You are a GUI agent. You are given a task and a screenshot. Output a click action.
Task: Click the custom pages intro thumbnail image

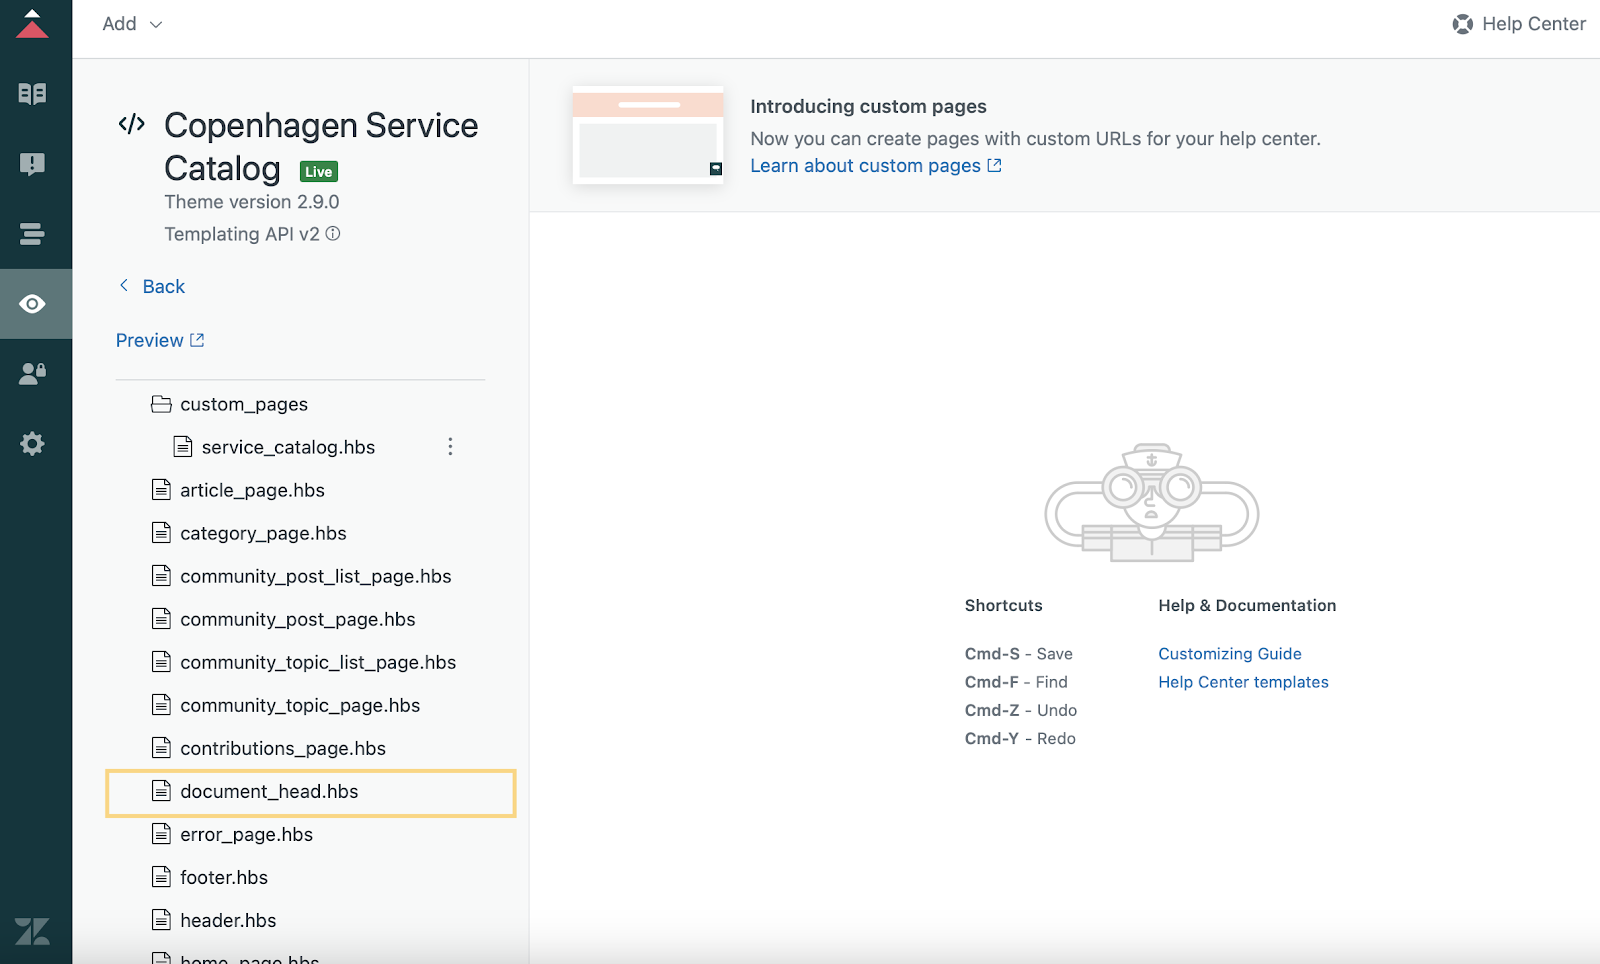[x=648, y=135]
